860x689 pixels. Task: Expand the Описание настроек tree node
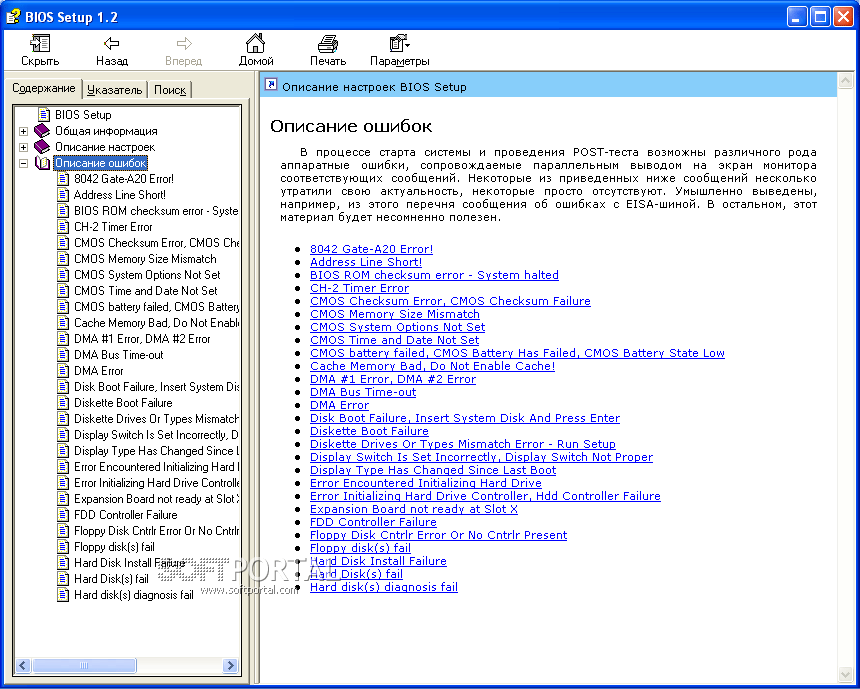tap(23, 147)
